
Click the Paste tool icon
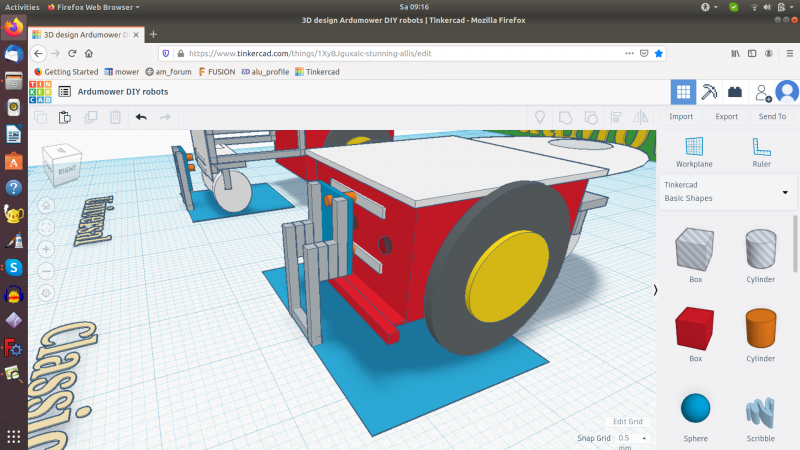click(x=65, y=117)
